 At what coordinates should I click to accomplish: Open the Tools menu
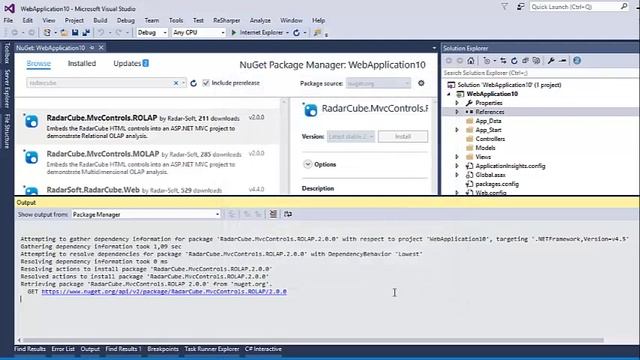pyautogui.click(x=176, y=20)
